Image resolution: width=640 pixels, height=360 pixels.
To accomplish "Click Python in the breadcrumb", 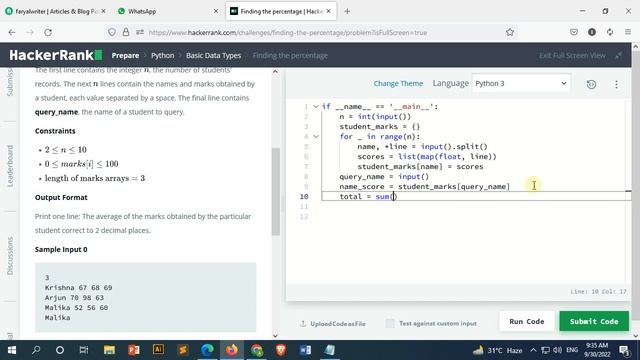I will 162,56.
